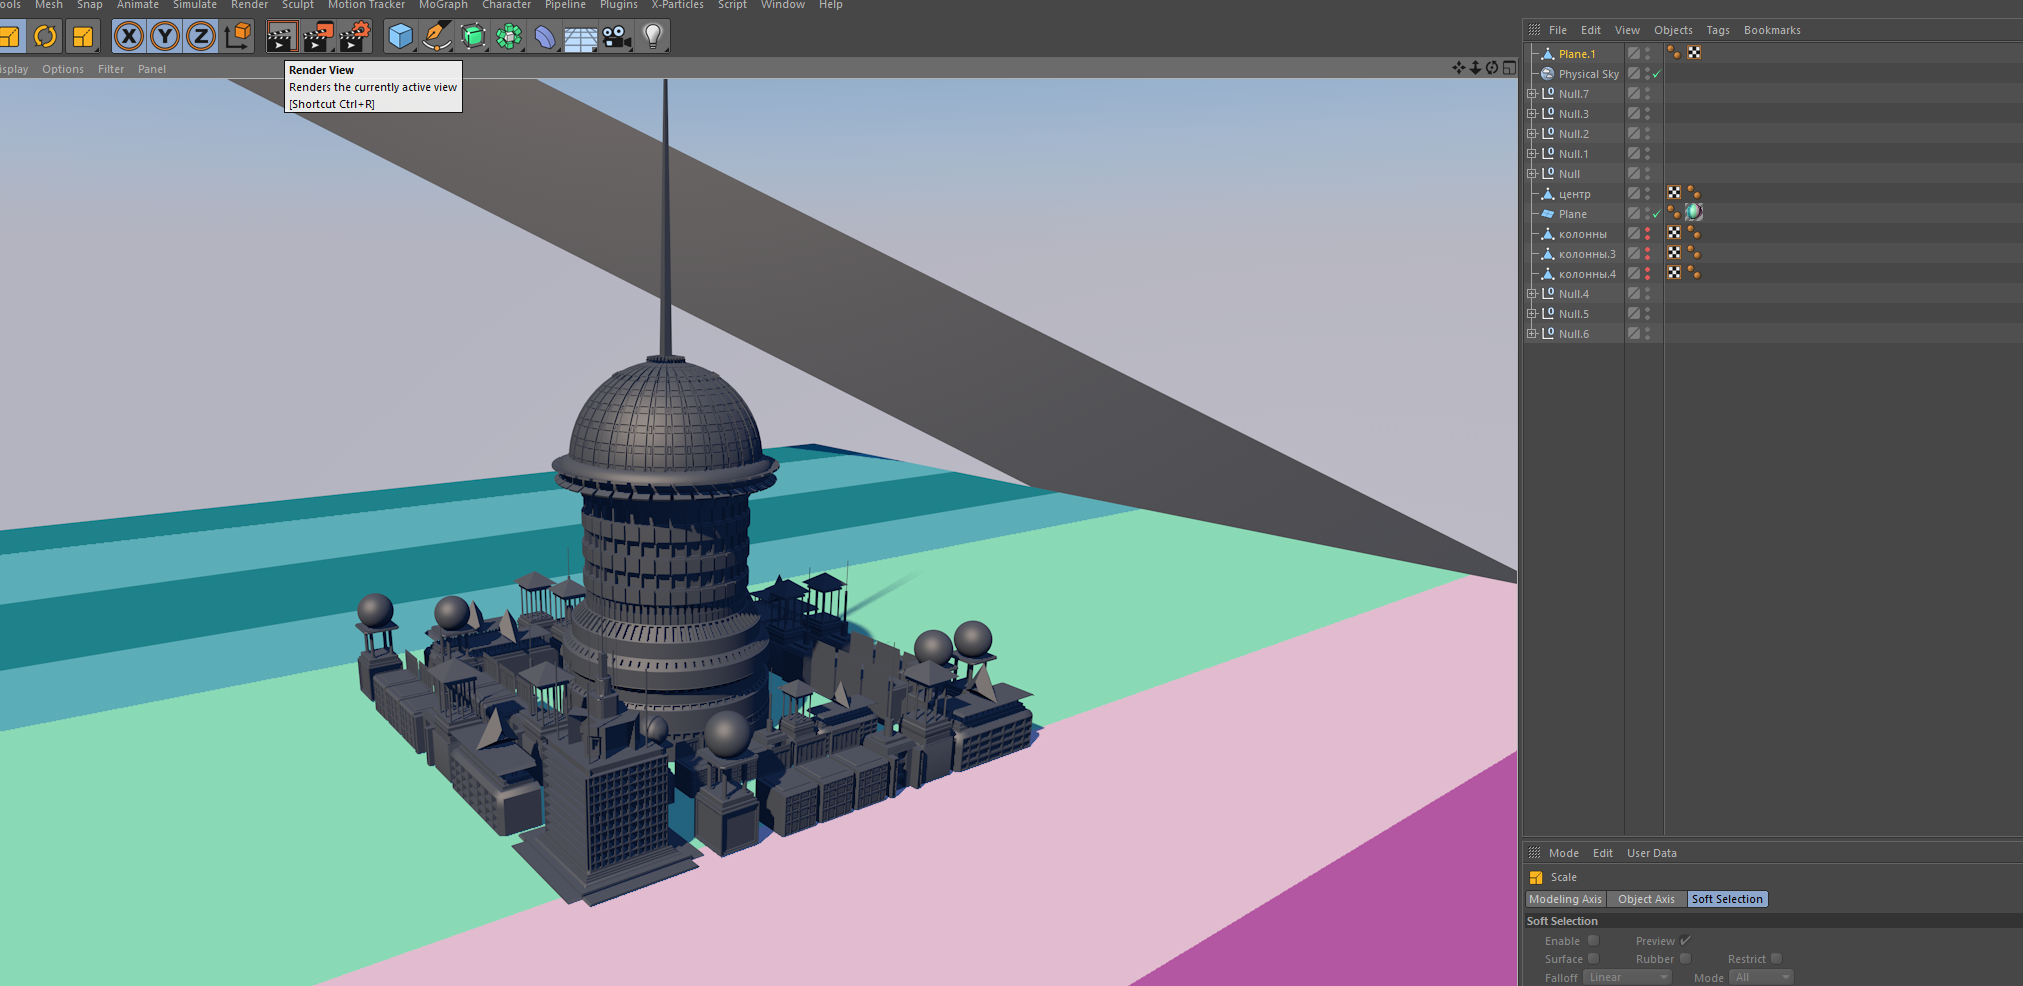Toggle the Z axis lock
2023x986 pixels.
tap(201, 37)
